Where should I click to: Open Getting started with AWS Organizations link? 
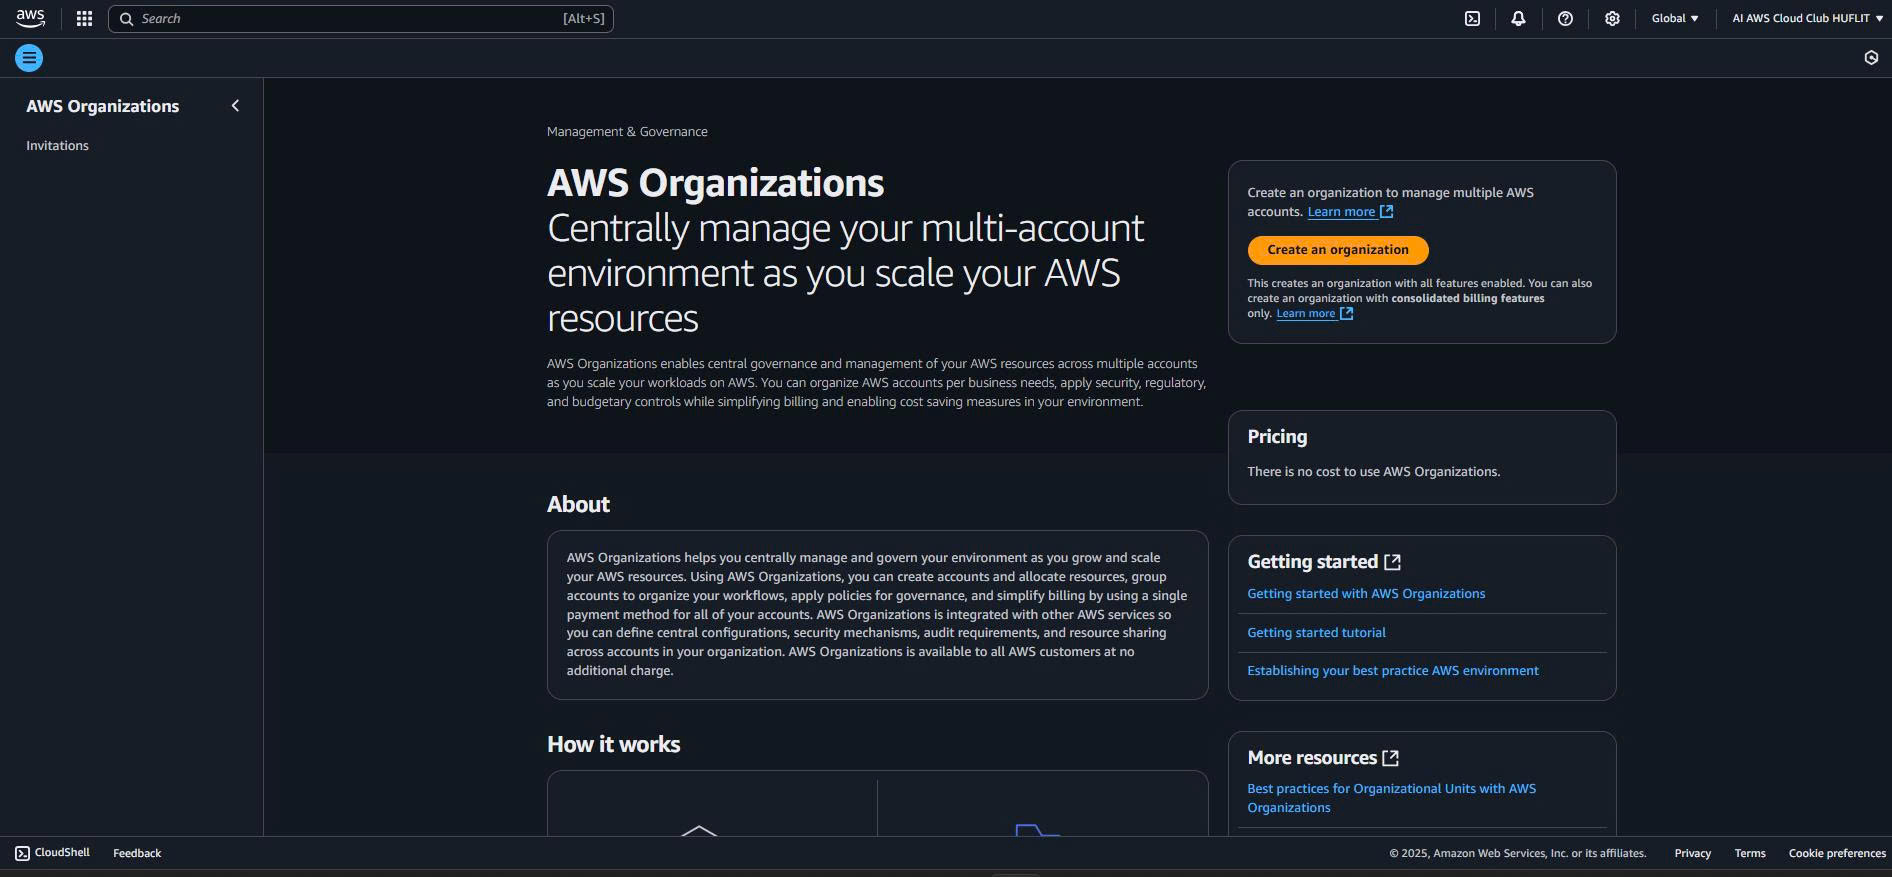[x=1366, y=594]
